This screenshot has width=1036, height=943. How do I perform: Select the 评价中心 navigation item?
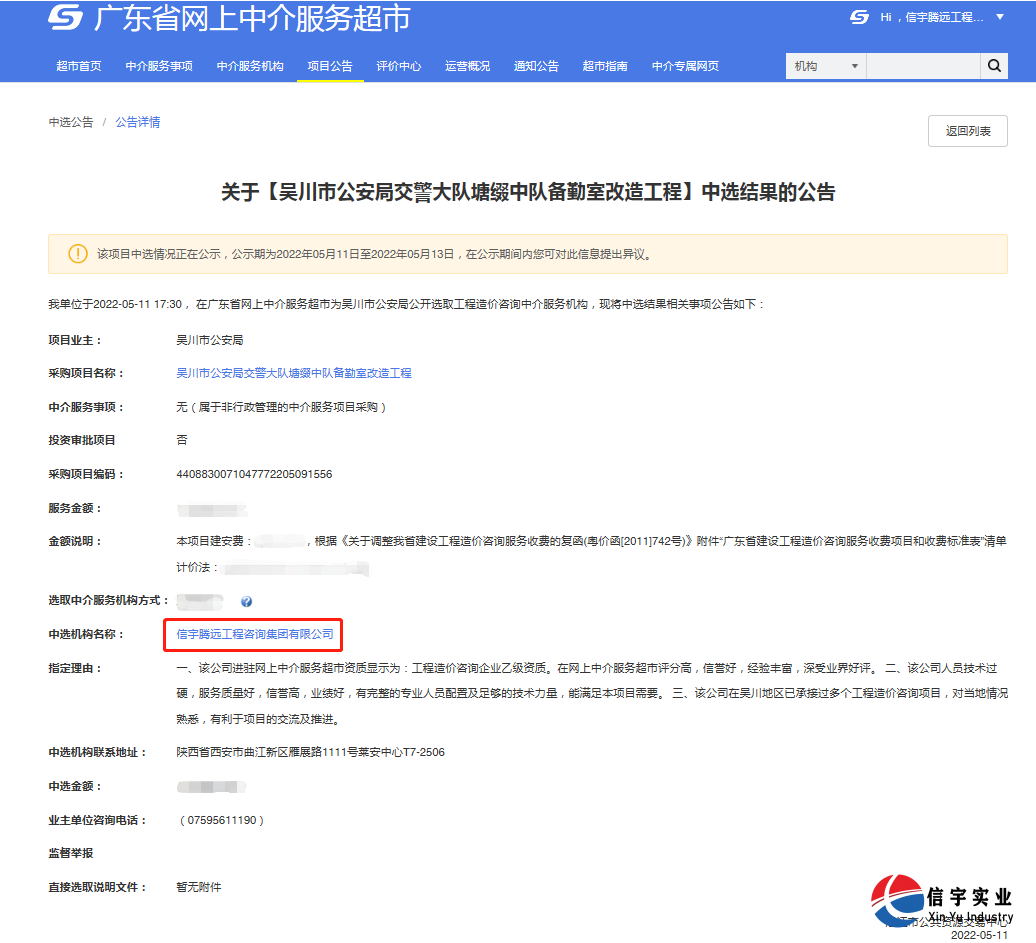(x=398, y=65)
